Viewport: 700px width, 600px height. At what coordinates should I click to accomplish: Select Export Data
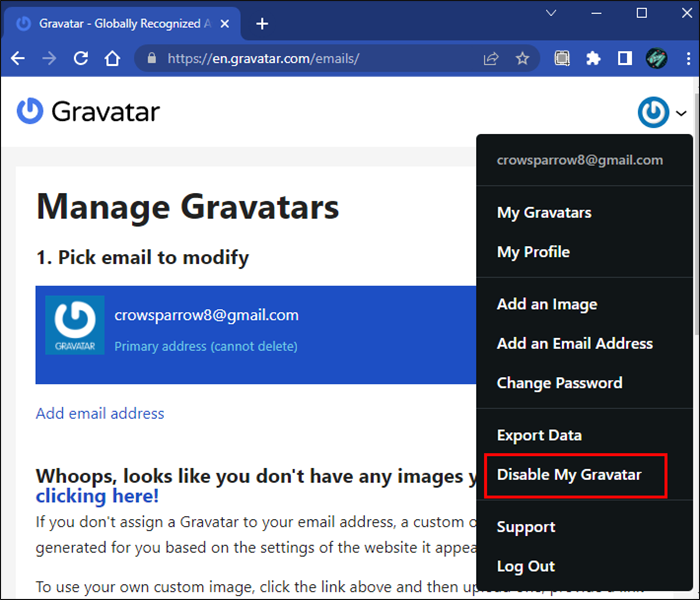[539, 435]
